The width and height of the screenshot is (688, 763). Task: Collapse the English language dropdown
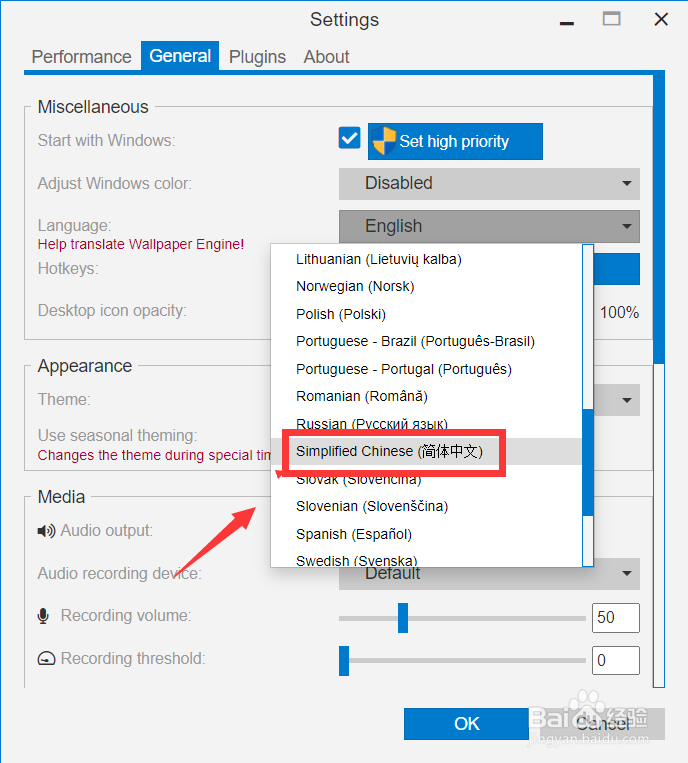pyautogui.click(x=489, y=226)
